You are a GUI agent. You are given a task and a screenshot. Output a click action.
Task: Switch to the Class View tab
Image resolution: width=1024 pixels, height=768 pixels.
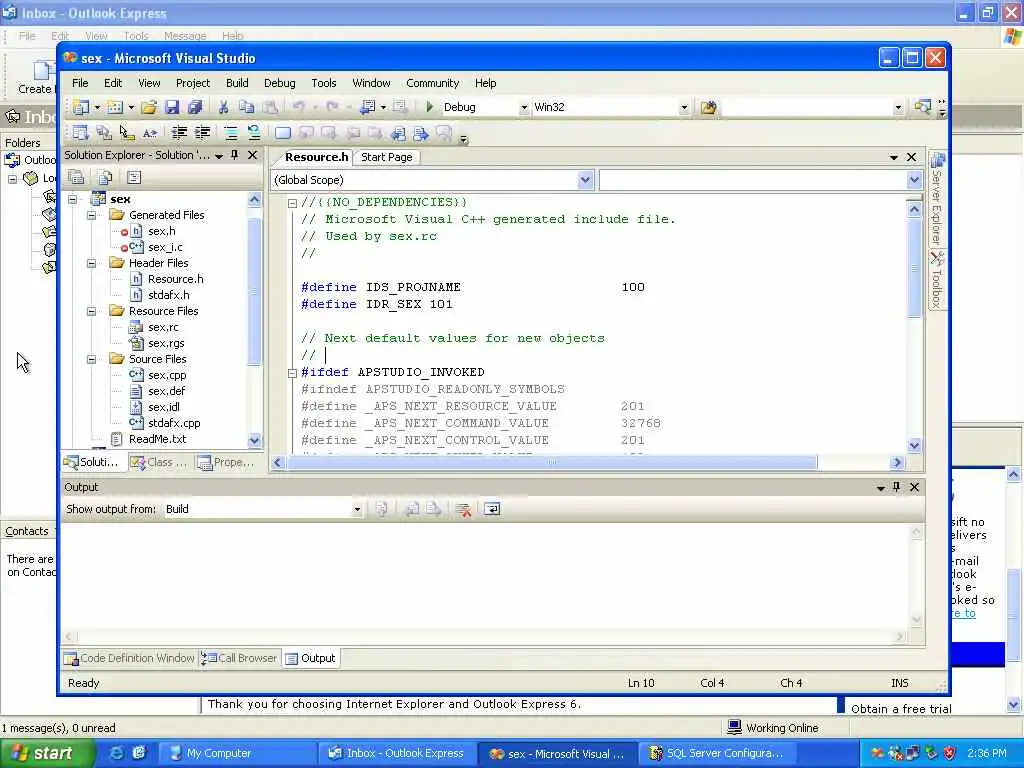click(x=159, y=462)
